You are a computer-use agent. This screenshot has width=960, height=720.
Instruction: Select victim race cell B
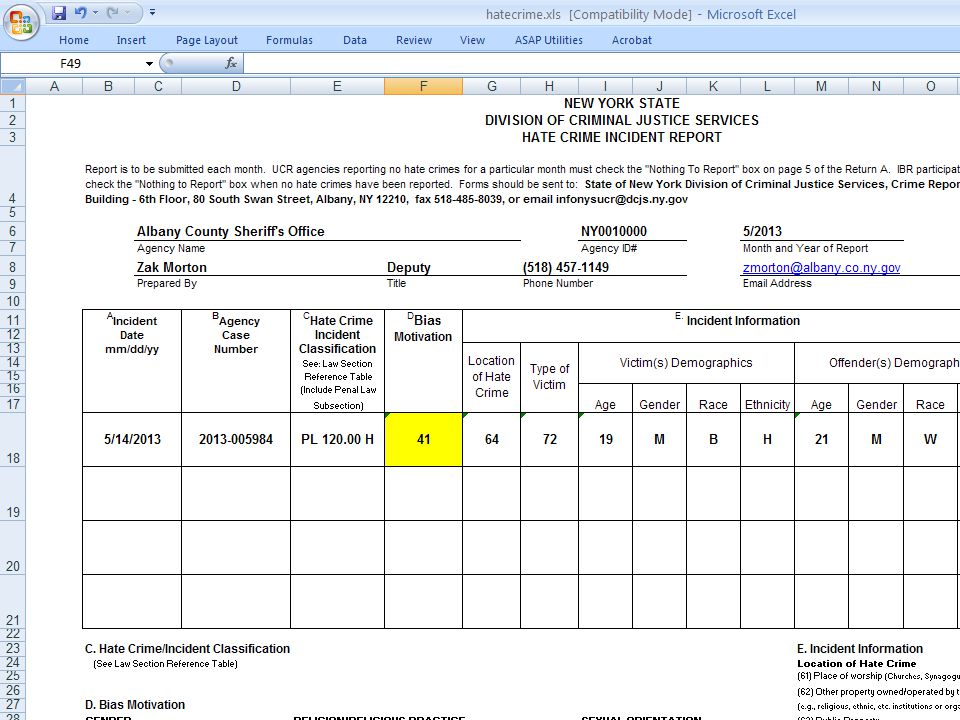tap(713, 439)
